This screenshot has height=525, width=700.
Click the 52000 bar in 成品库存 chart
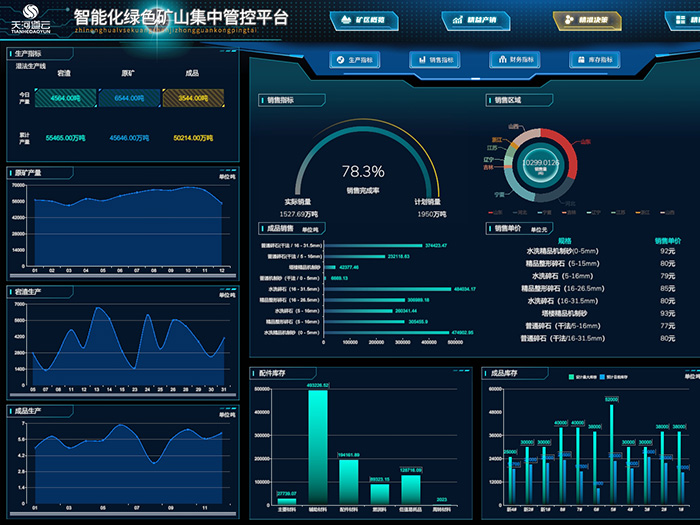tap(611, 454)
